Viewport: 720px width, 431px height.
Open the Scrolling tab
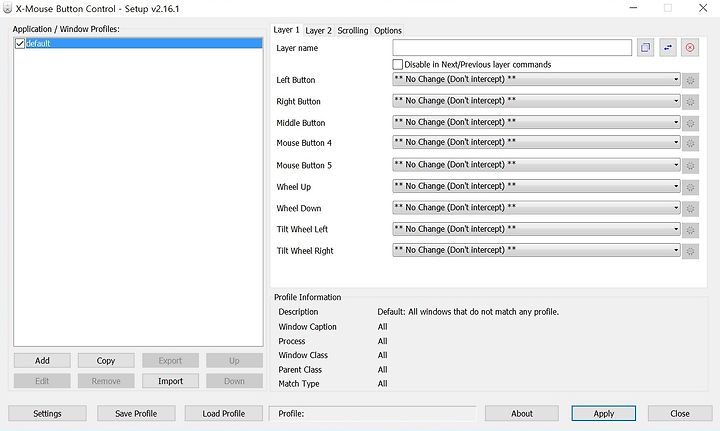pos(353,31)
